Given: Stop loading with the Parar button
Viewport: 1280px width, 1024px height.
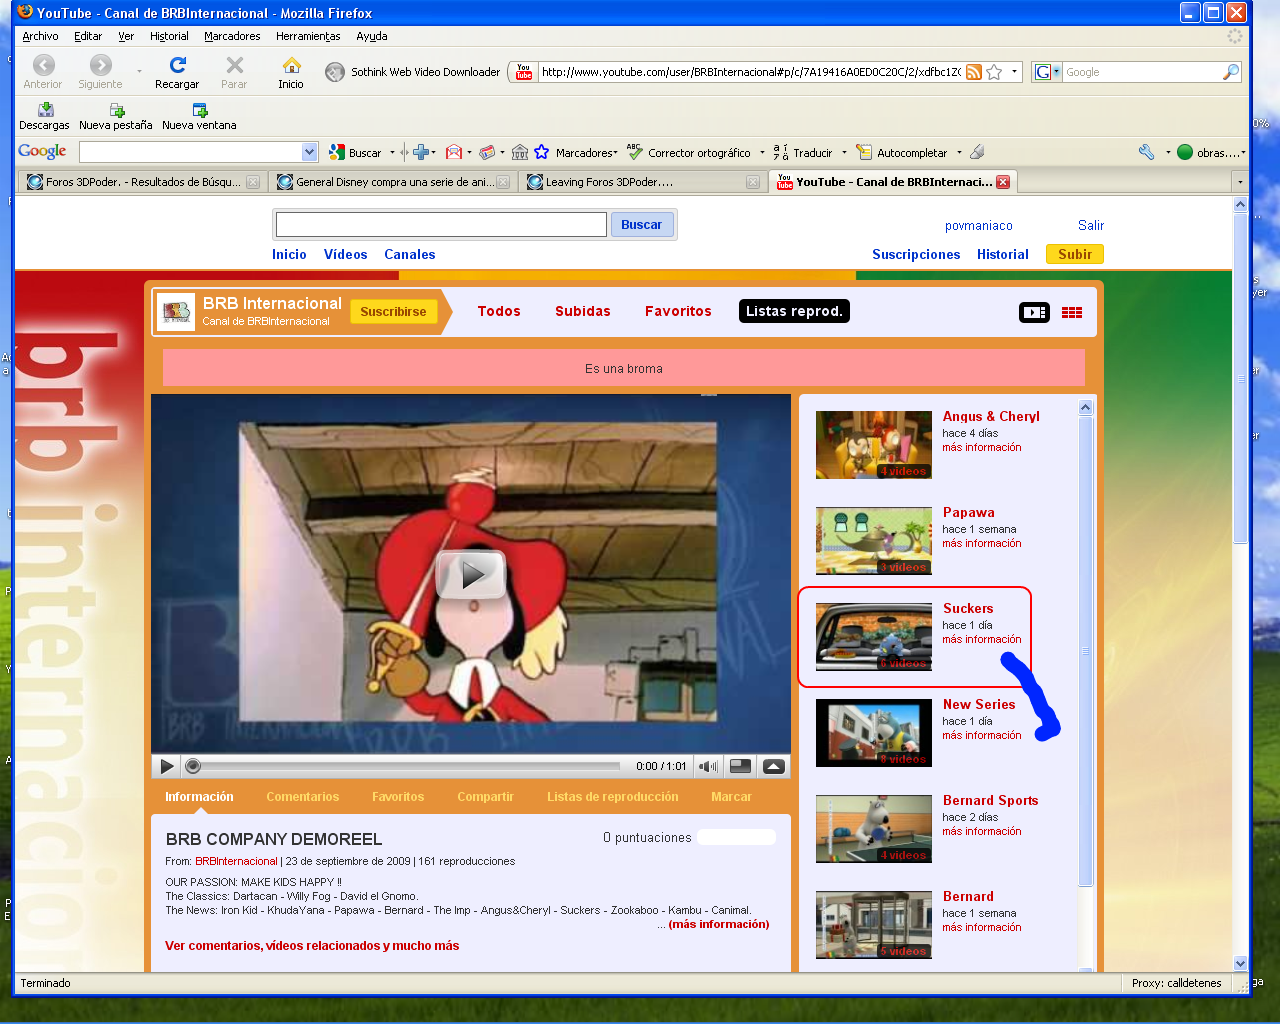Looking at the screenshot, I should (x=234, y=71).
